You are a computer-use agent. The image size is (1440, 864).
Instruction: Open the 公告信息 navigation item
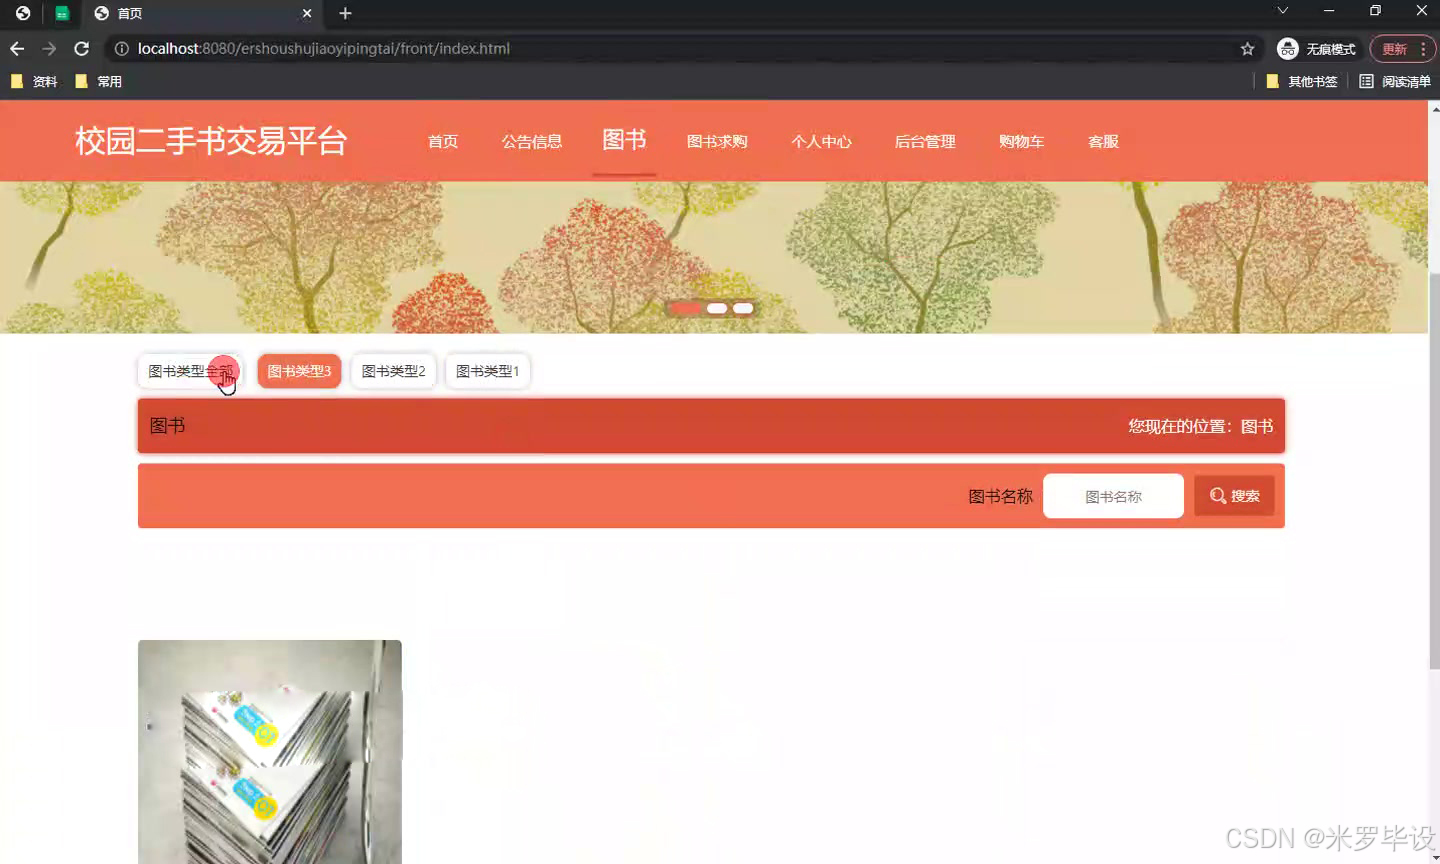tap(532, 141)
